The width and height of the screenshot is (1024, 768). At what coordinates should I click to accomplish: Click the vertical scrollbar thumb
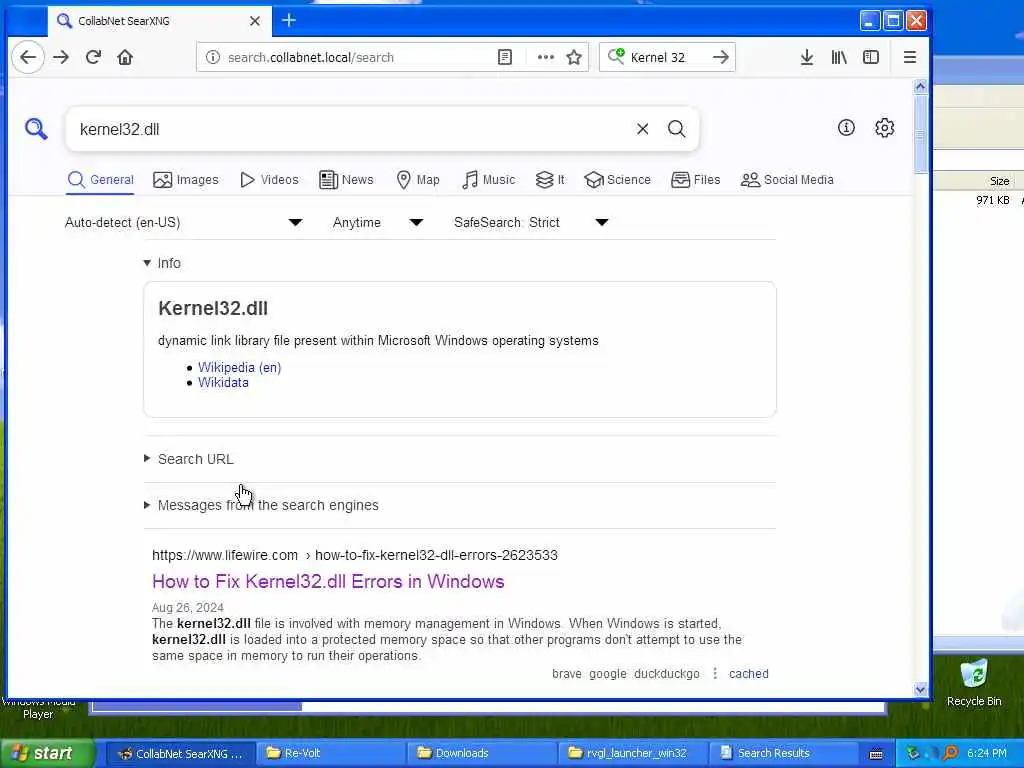point(920,134)
